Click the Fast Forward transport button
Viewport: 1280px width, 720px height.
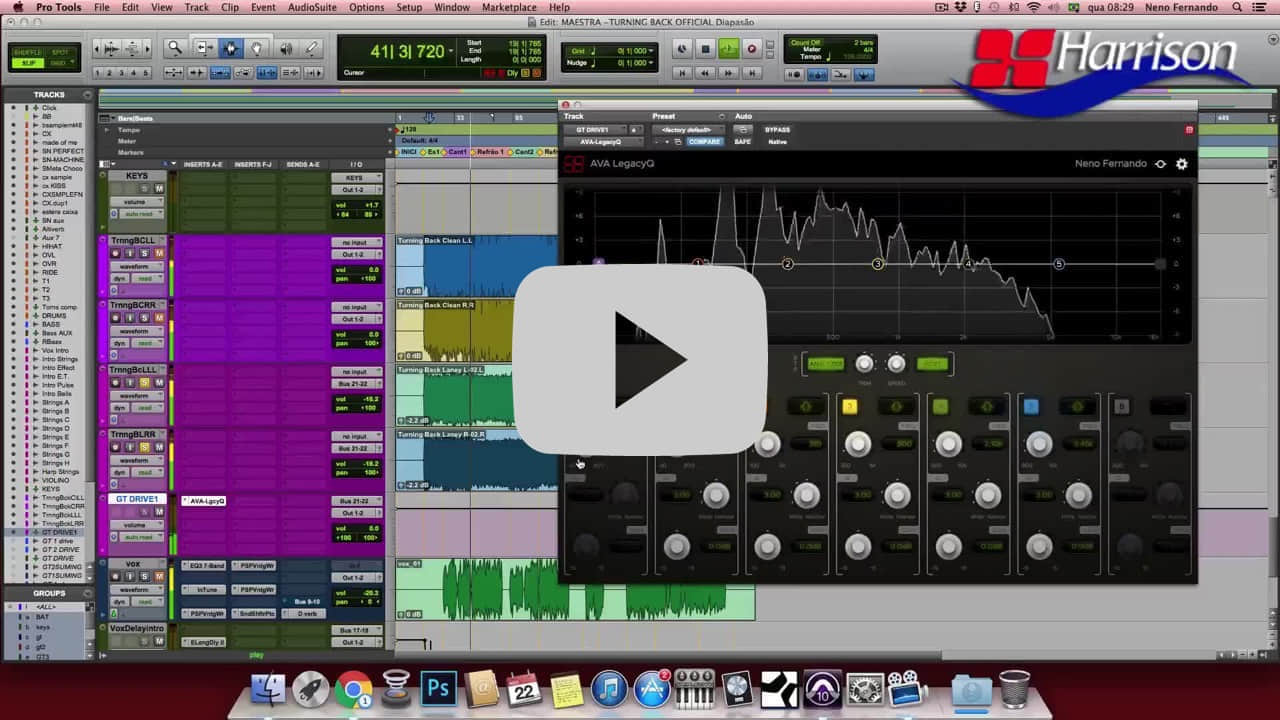(729, 73)
